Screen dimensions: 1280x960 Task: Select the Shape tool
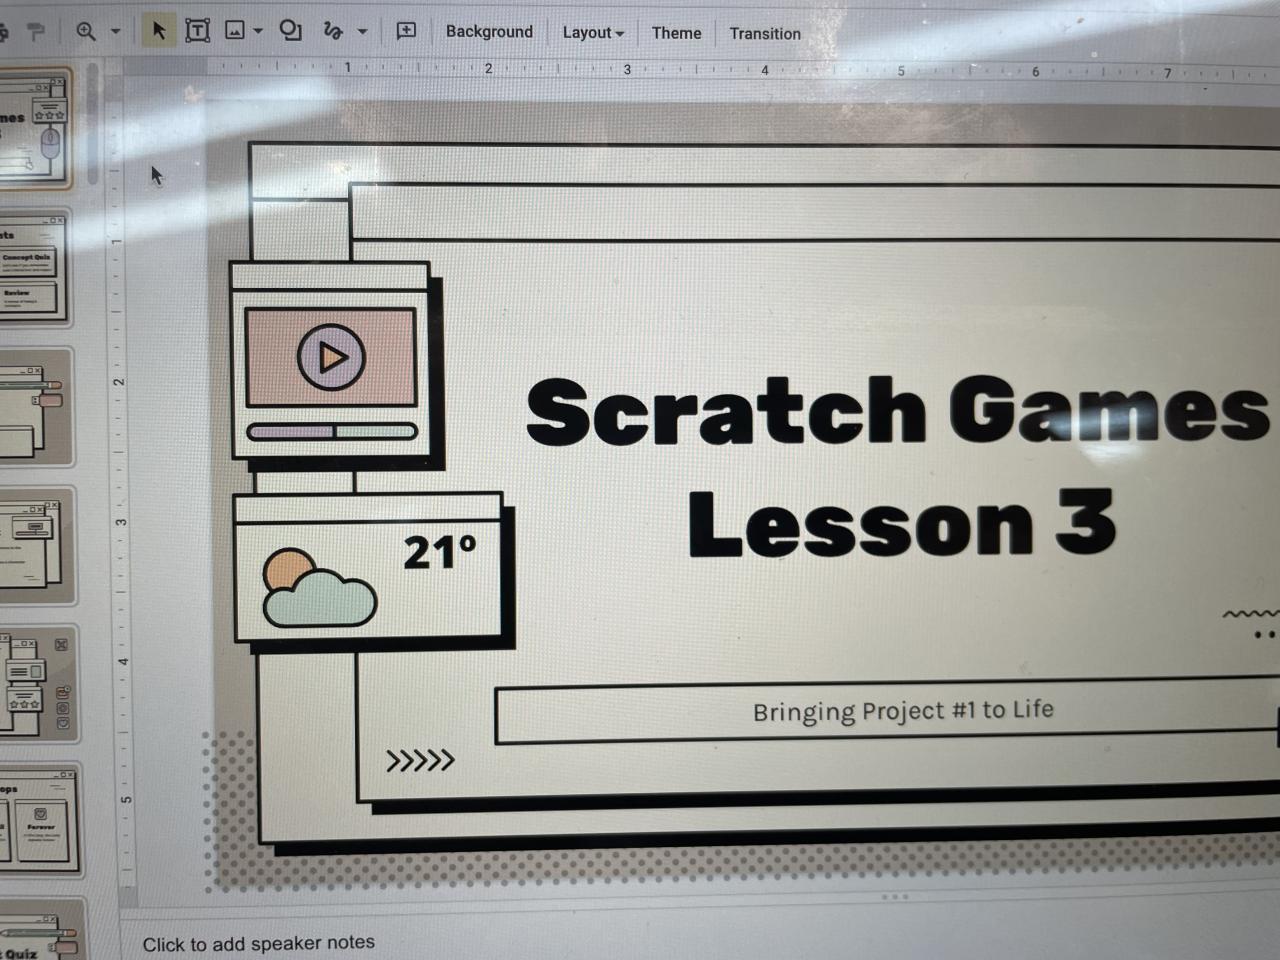click(291, 31)
